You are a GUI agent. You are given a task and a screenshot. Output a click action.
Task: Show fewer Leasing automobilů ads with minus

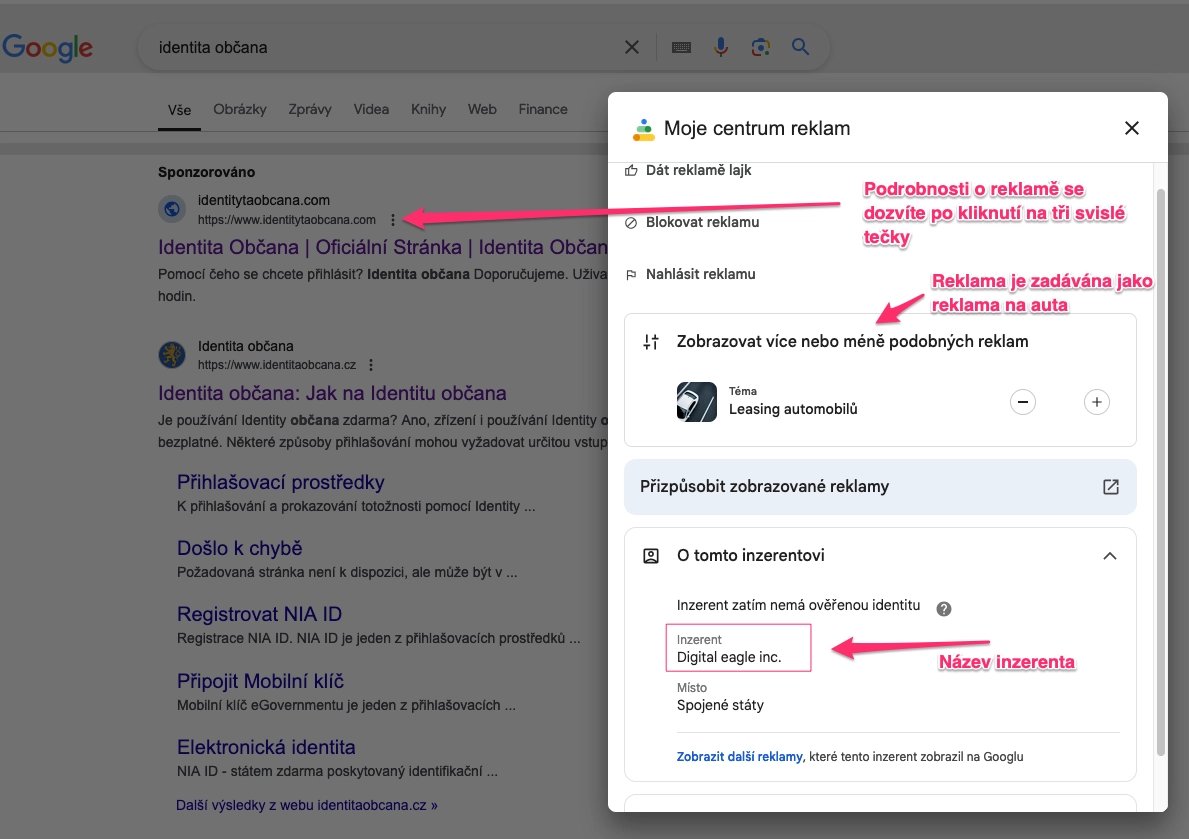(x=1022, y=401)
